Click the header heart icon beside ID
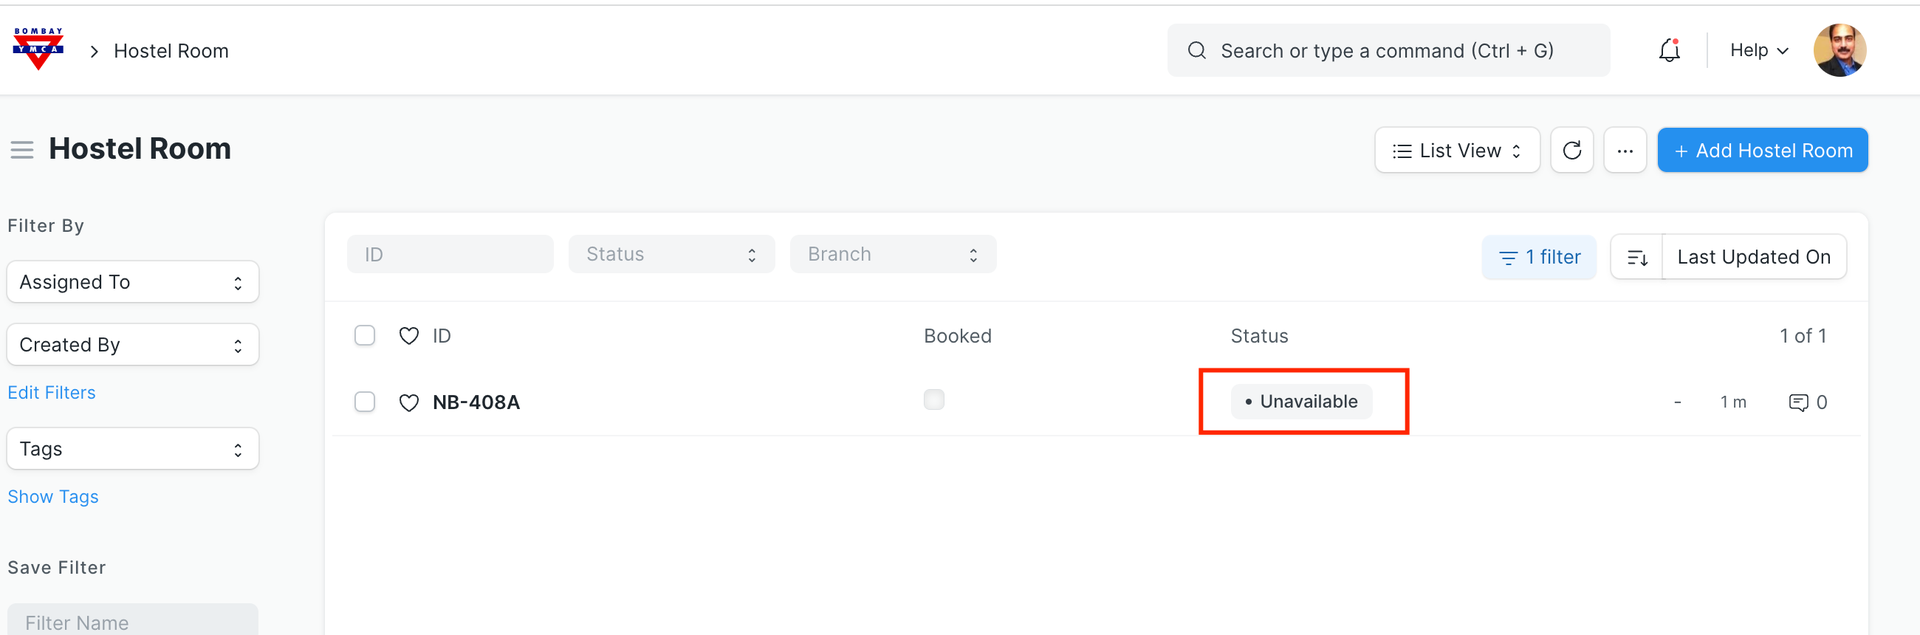 click(409, 336)
